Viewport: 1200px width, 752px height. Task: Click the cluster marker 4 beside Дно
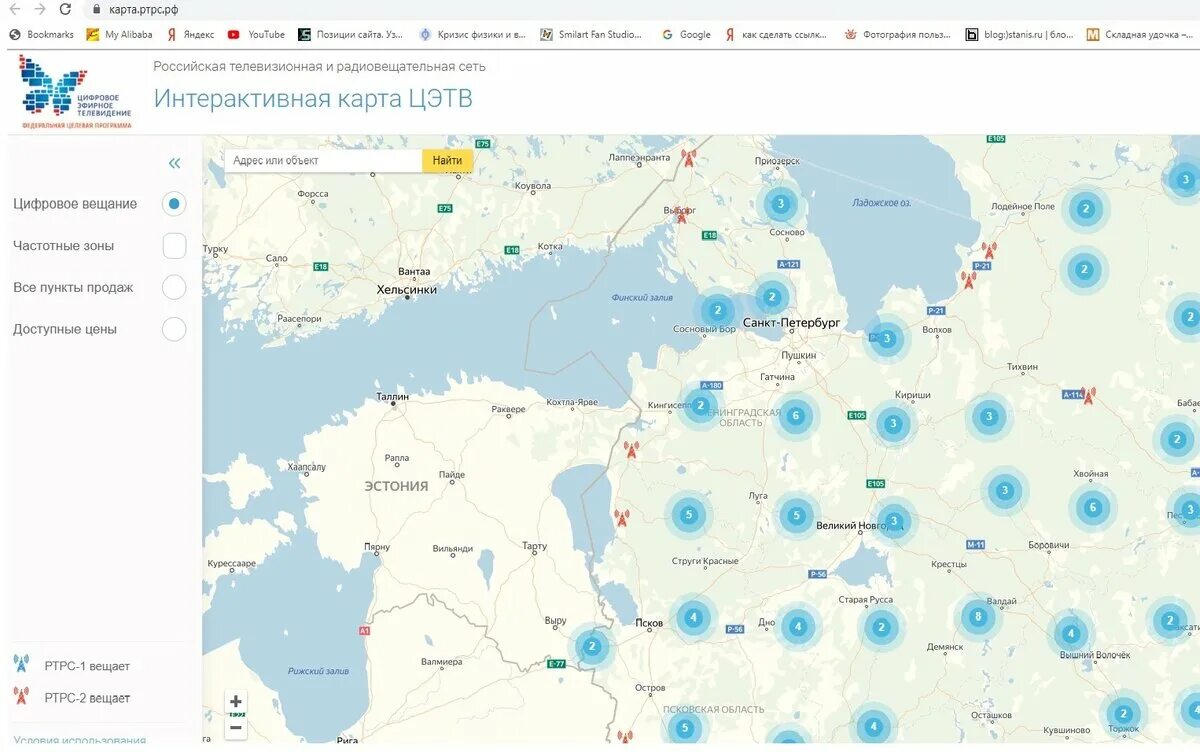coord(797,628)
